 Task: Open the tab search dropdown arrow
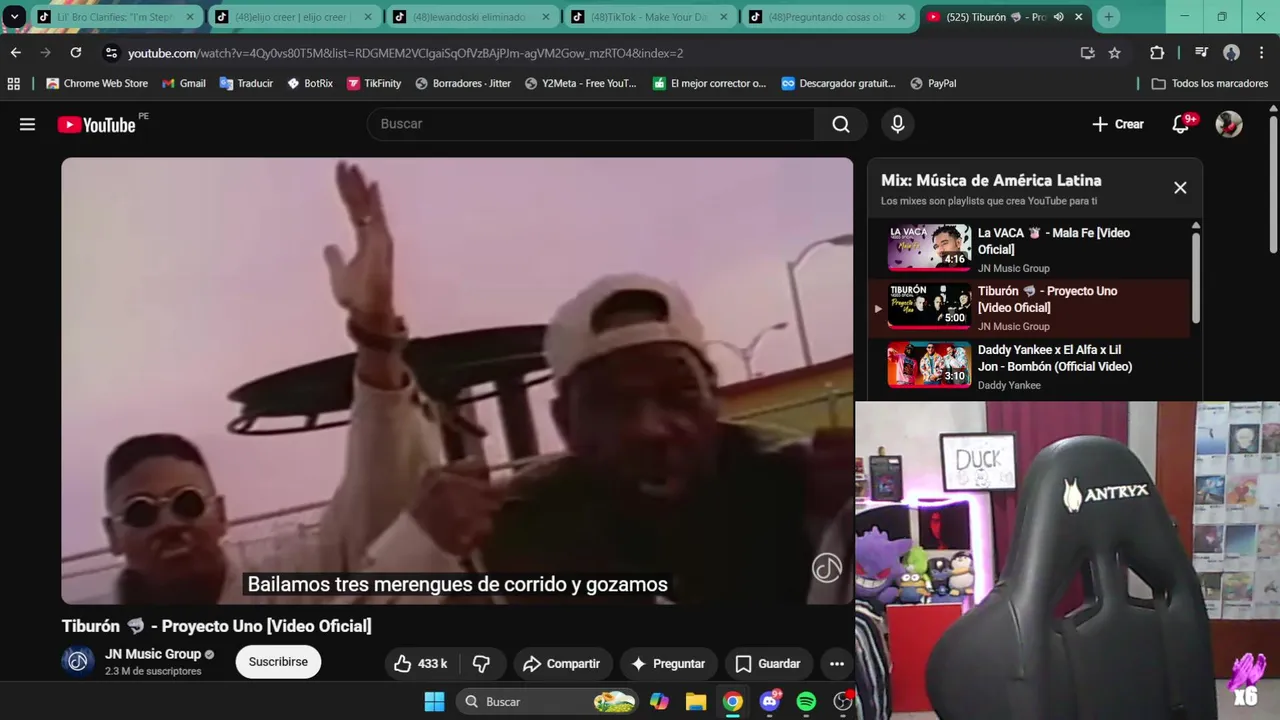[14, 17]
